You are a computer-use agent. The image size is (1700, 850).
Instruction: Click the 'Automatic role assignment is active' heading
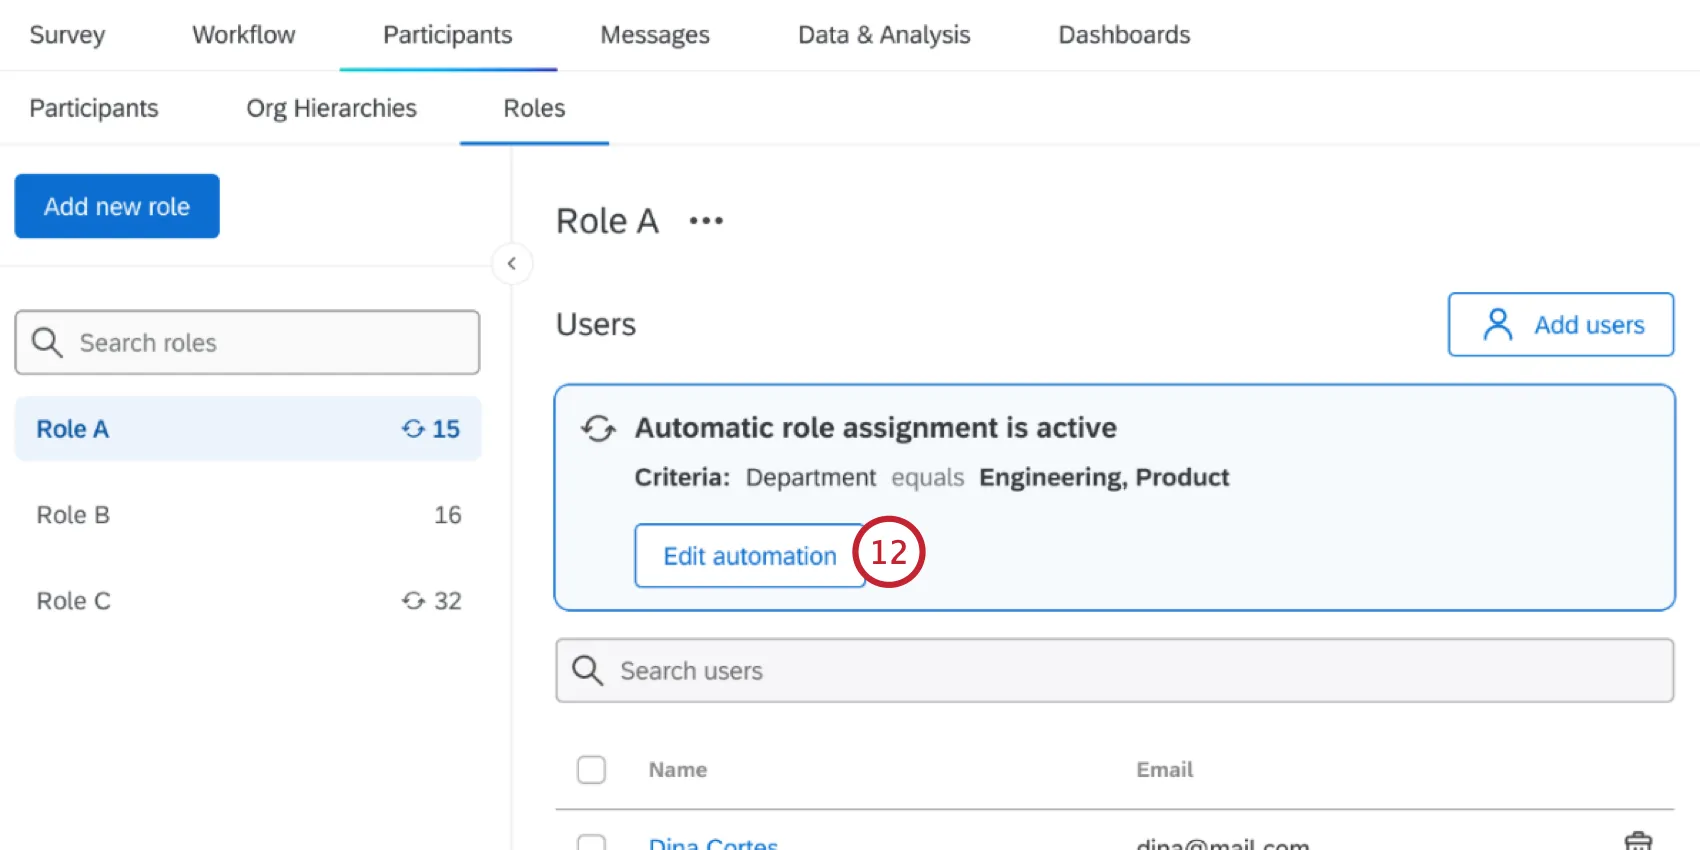tap(876, 428)
